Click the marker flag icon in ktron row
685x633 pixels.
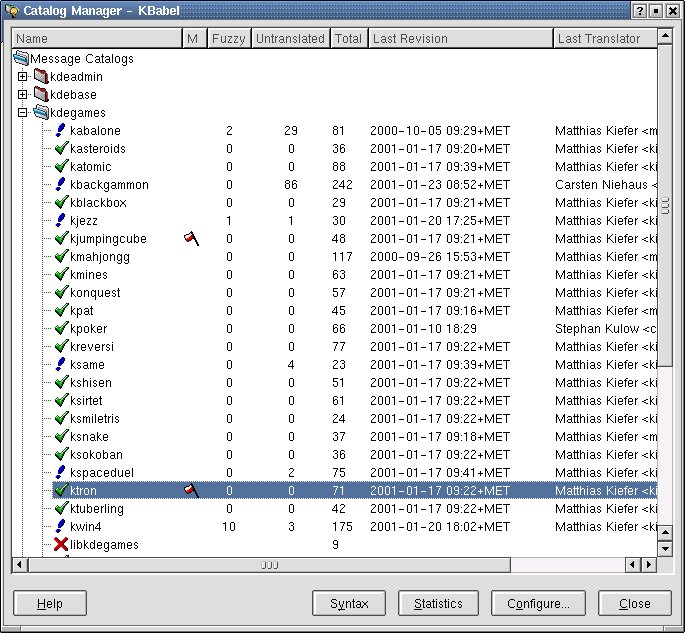(x=192, y=491)
